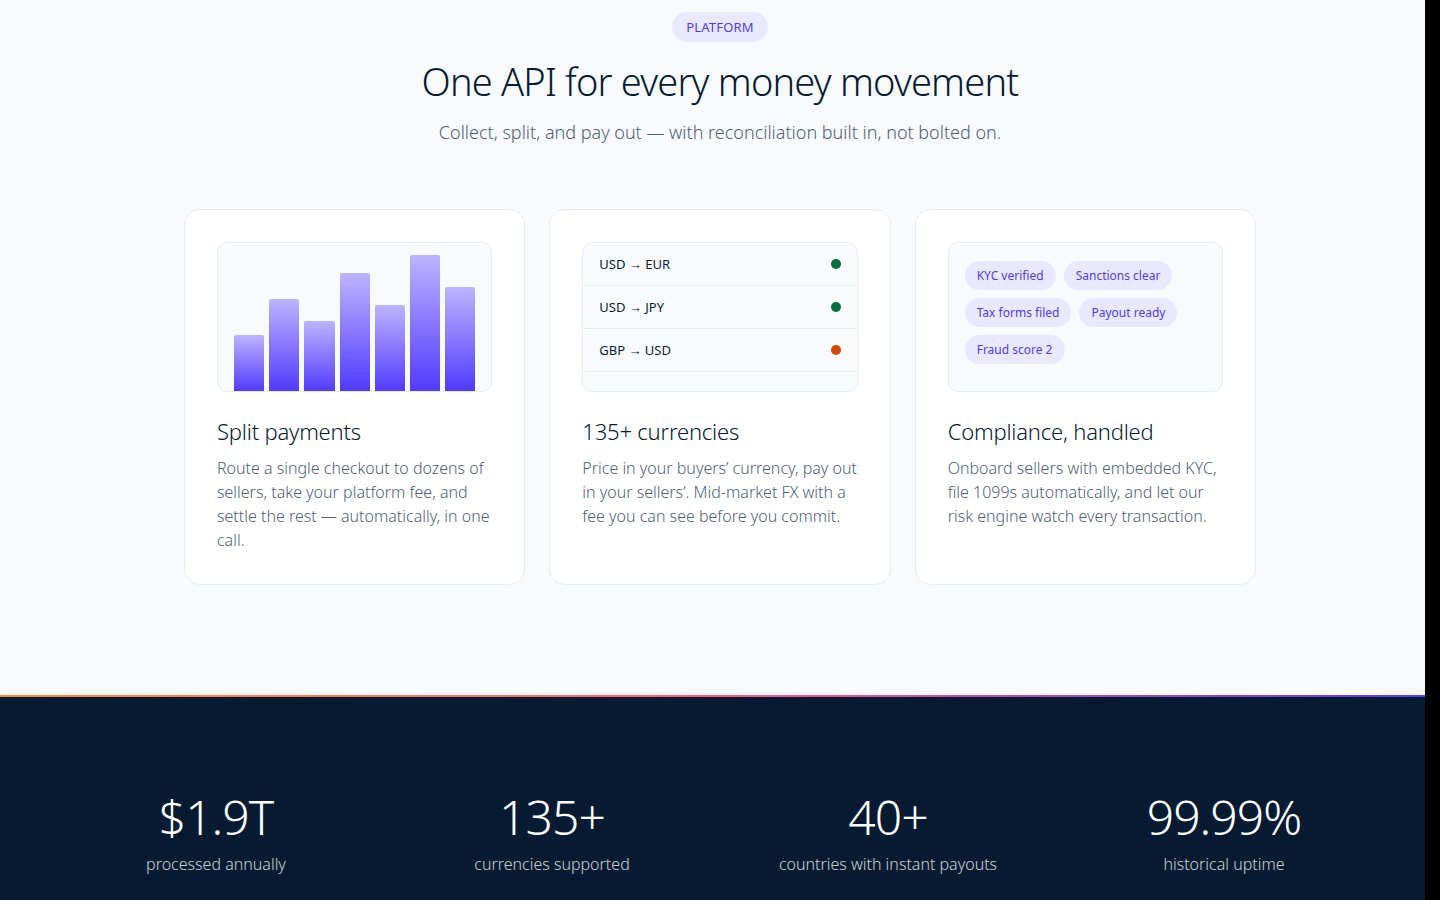Click the GBP → USD currency pair label
This screenshot has width=1440, height=900.
pos(635,350)
